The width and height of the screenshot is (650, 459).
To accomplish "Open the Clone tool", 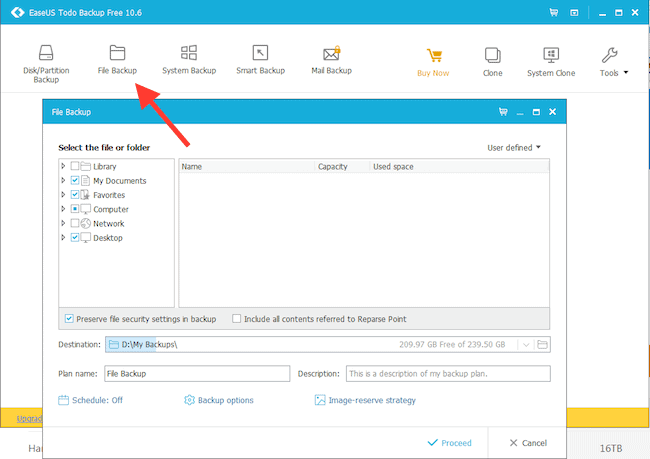I will (x=492, y=62).
